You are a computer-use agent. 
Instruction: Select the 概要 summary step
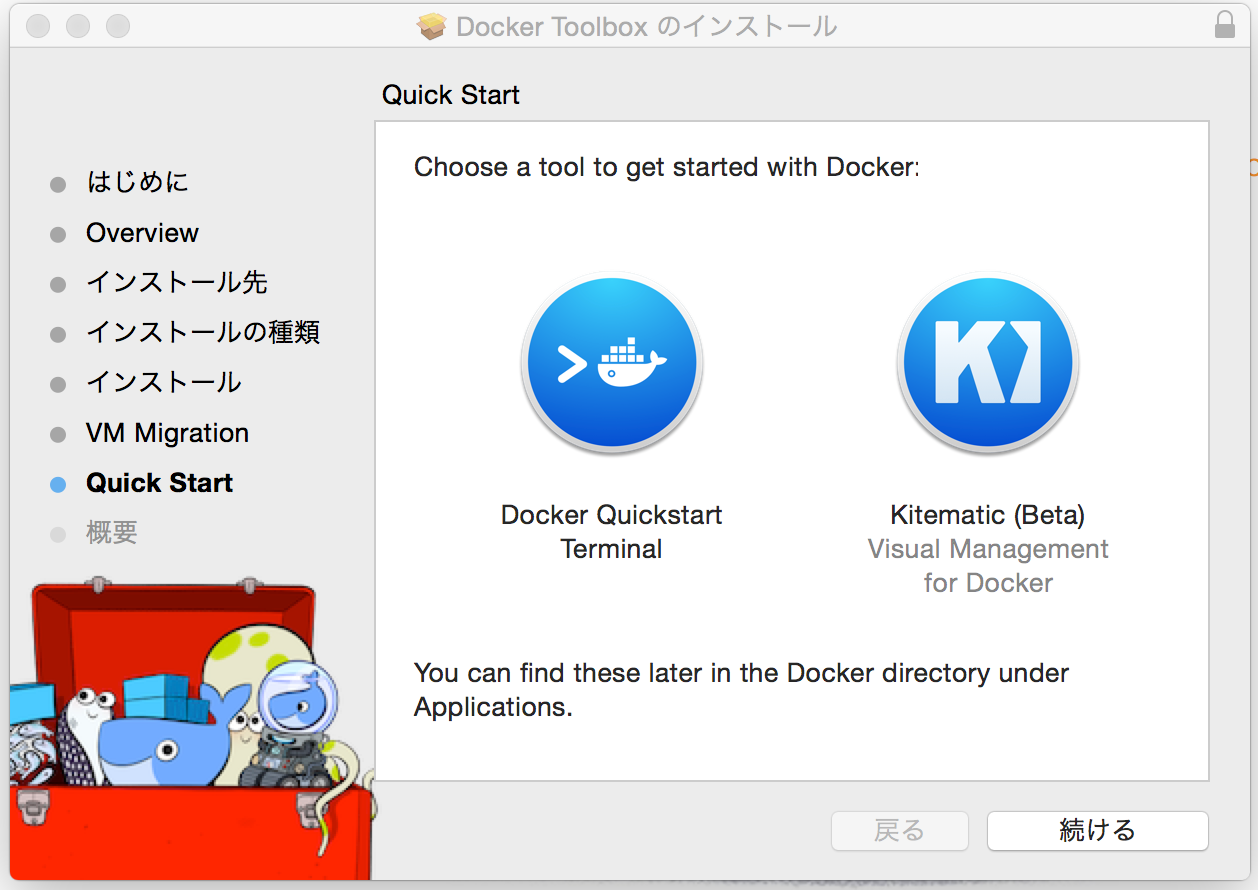pos(111,533)
